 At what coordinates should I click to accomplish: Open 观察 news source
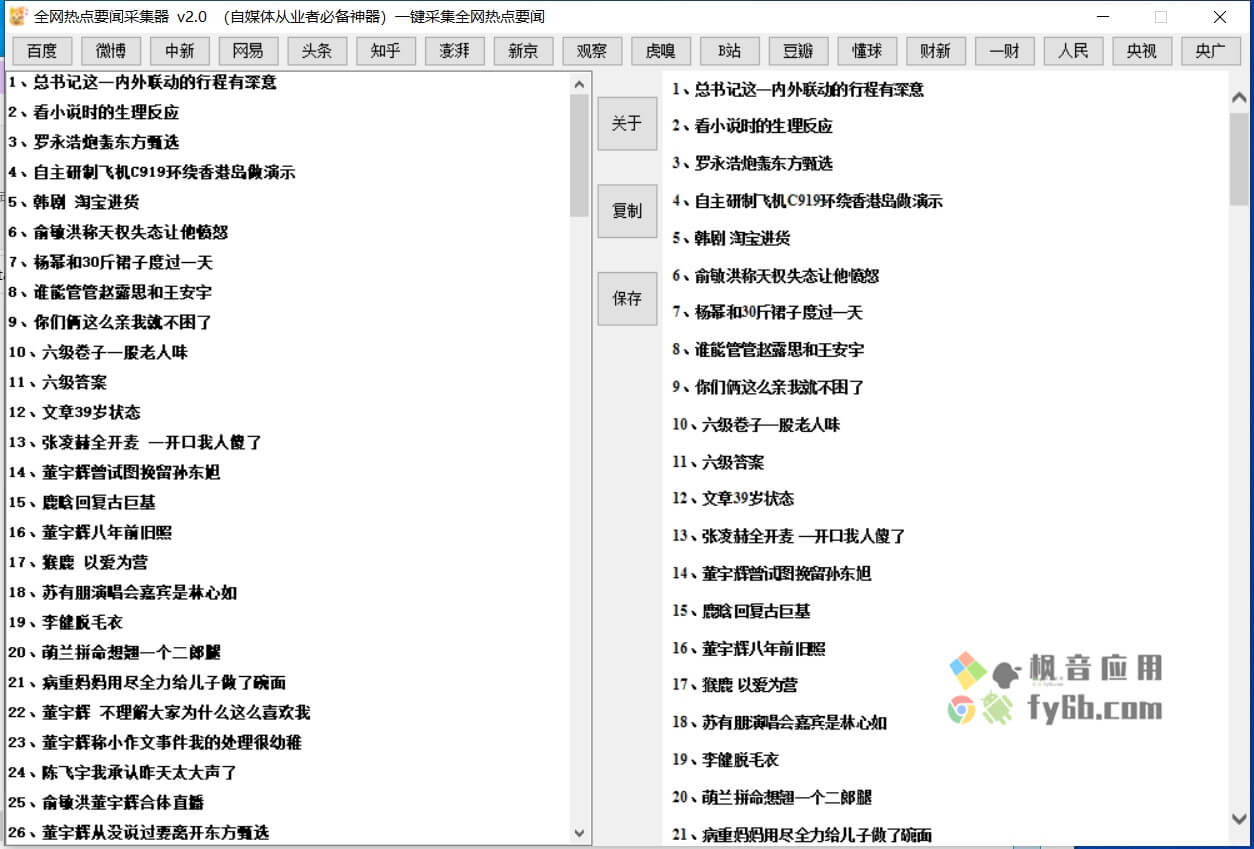[592, 51]
